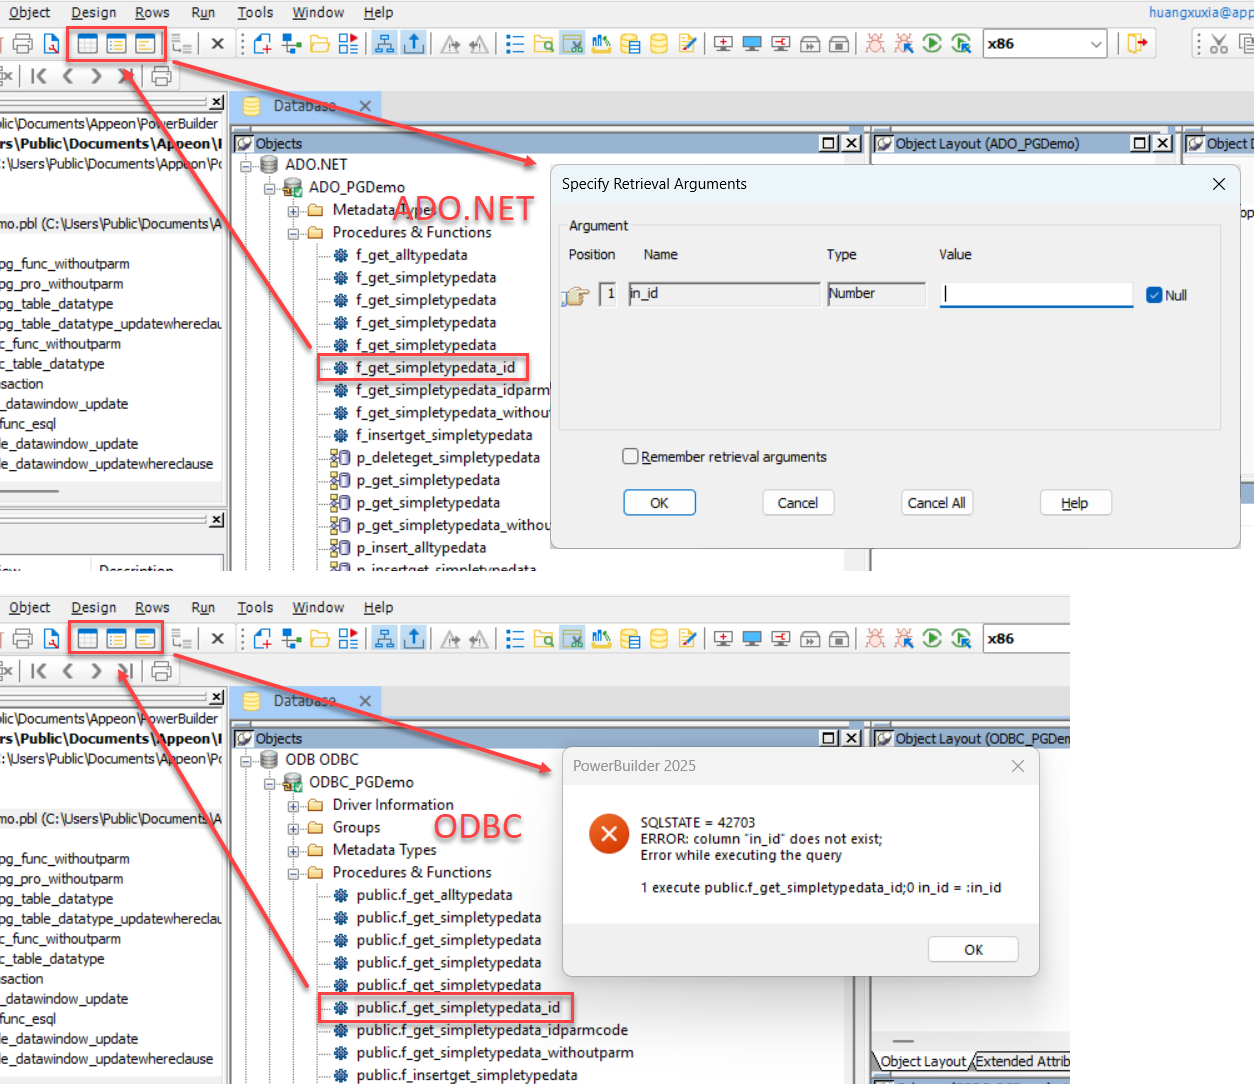Click the scissors Cut icon in the toolbar
Screen dimensions: 1254x1084
(1218, 44)
